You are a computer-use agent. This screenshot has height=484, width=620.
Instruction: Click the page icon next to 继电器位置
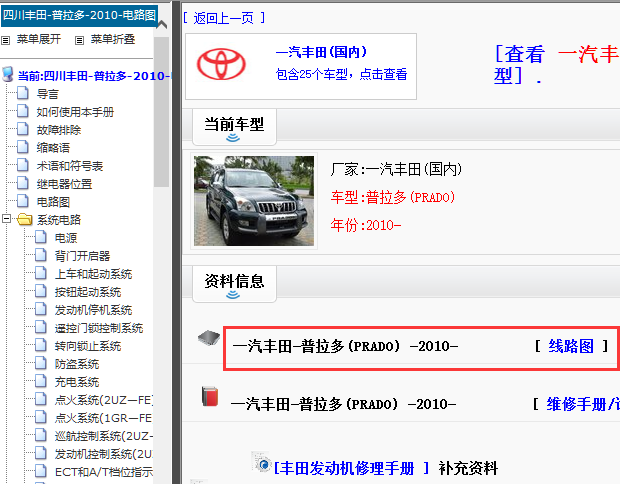pyautogui.click(x=23, y=183)
